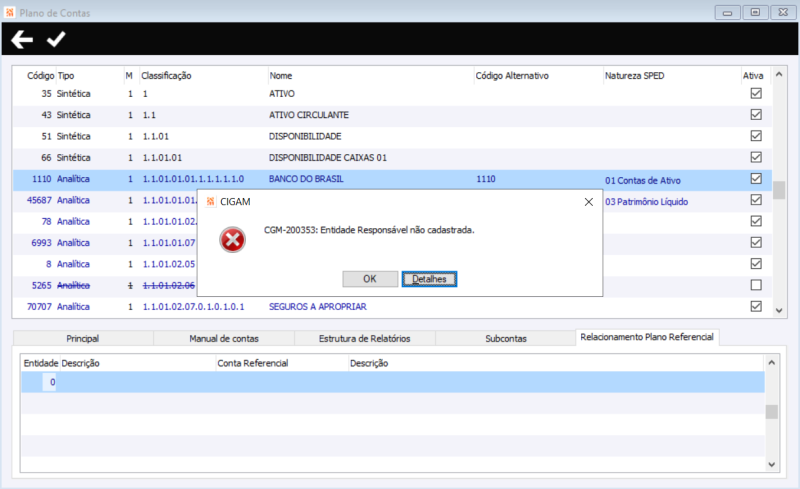Viewport: 800px width, 489px height.
Task: Click the Tipo column header
Action: 66,76
